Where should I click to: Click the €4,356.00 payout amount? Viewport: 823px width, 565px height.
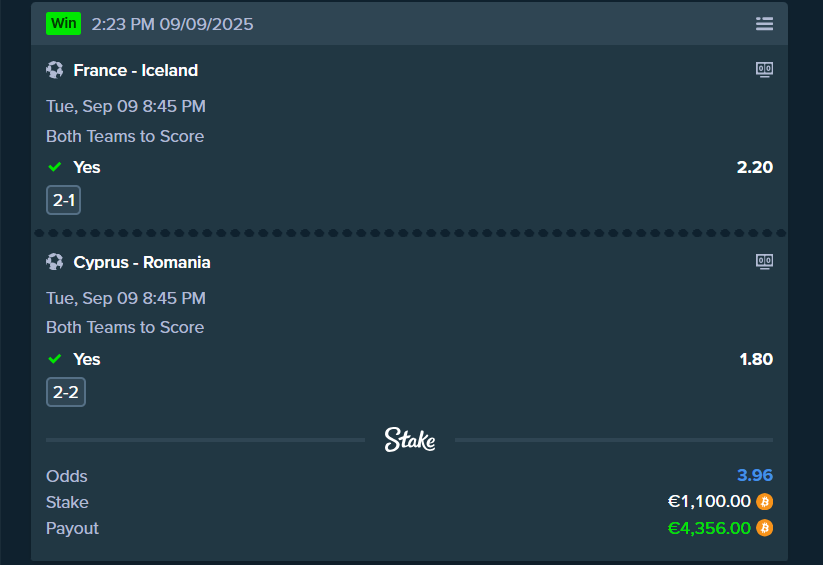tap(709, 528)
